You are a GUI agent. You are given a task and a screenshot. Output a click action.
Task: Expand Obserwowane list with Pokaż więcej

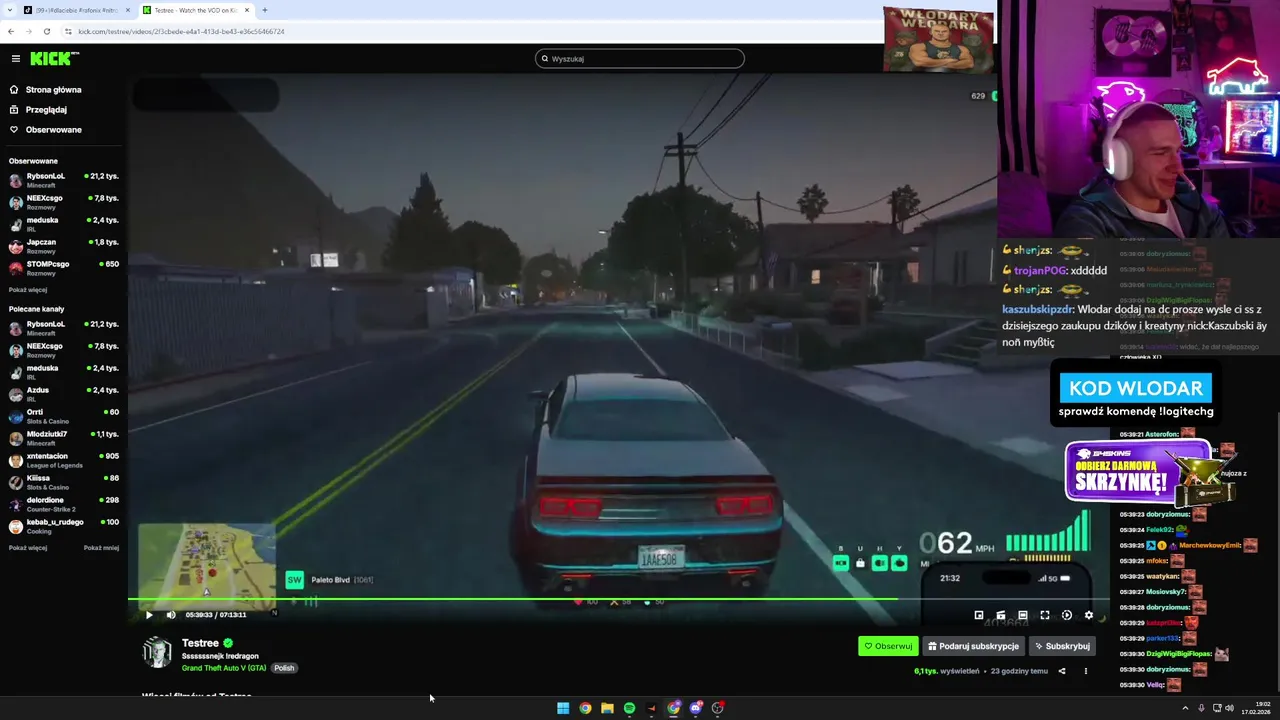click(28, 290)
